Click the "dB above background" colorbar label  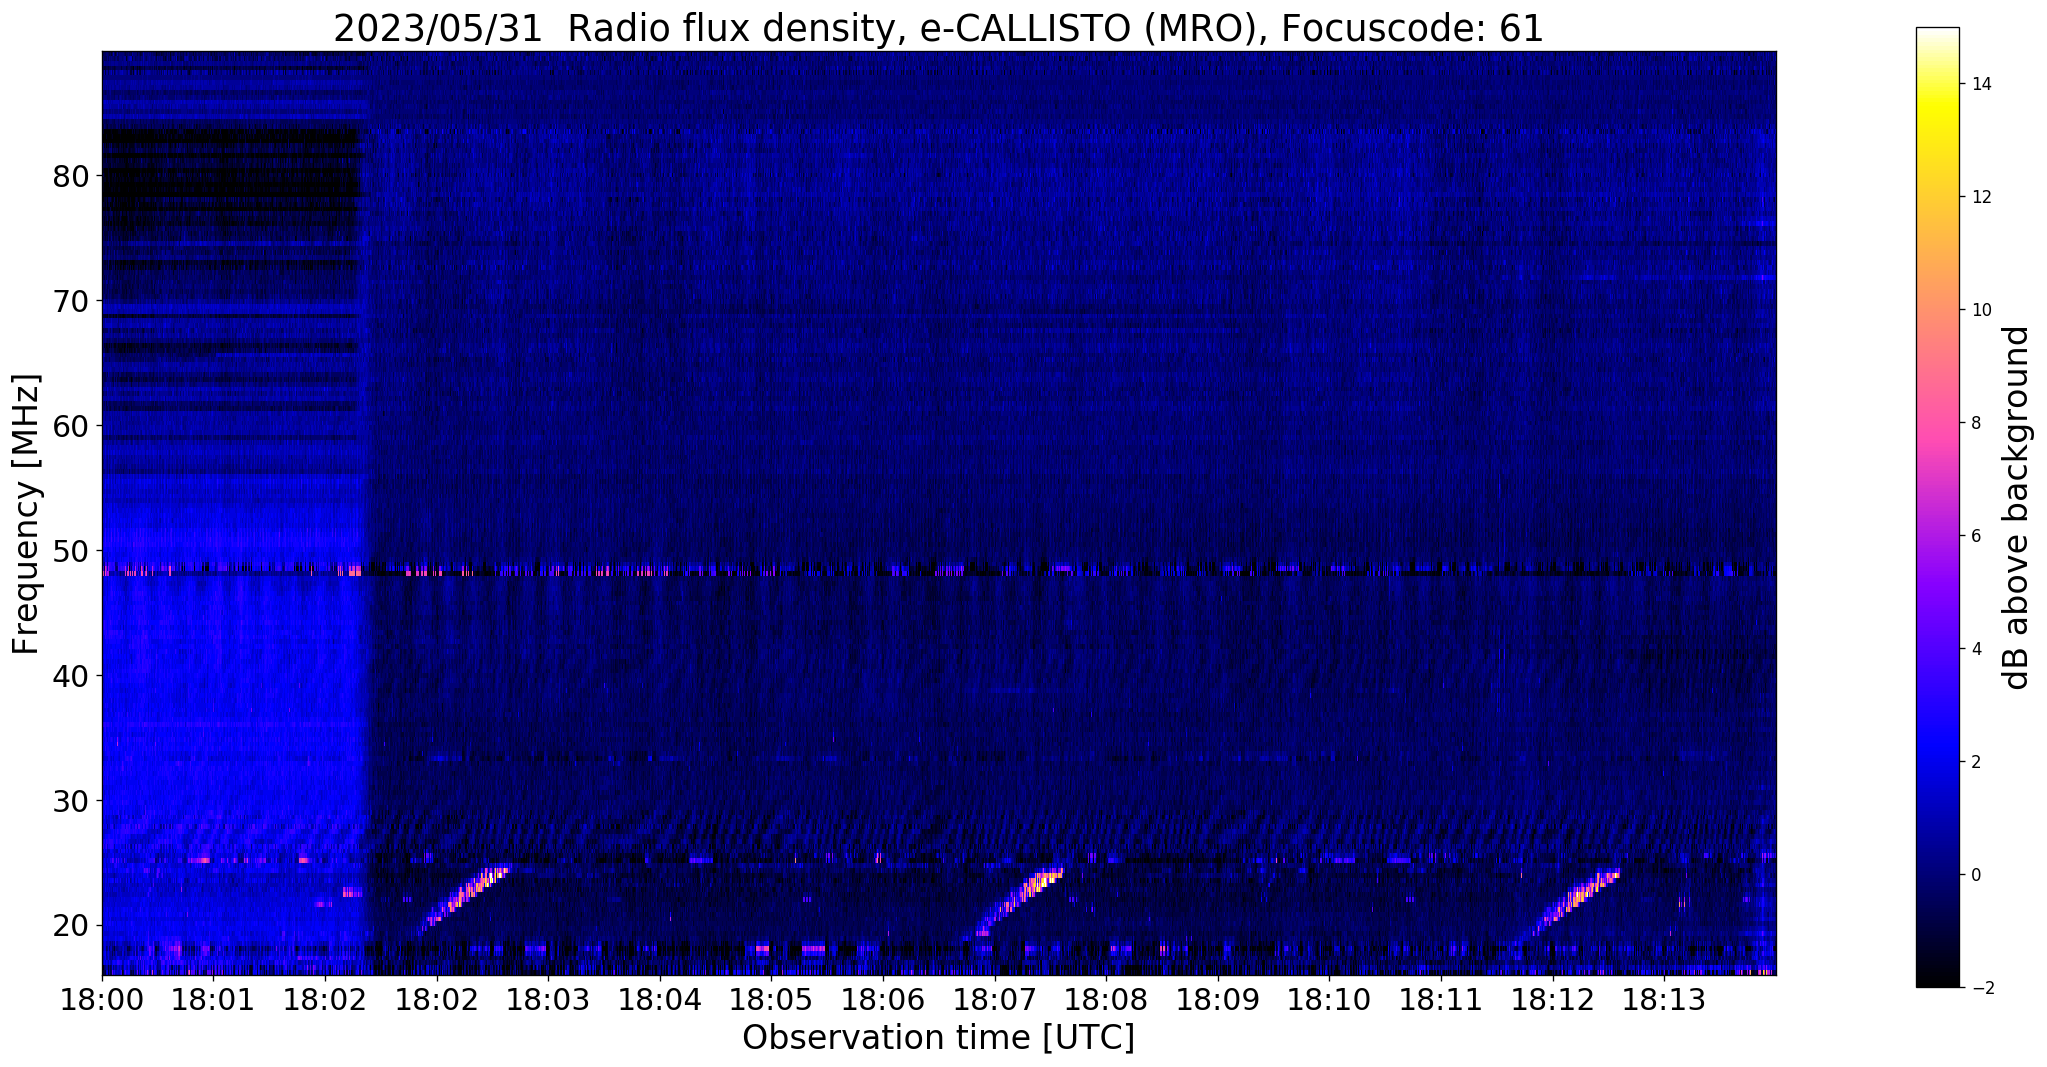click(2017, 508)
